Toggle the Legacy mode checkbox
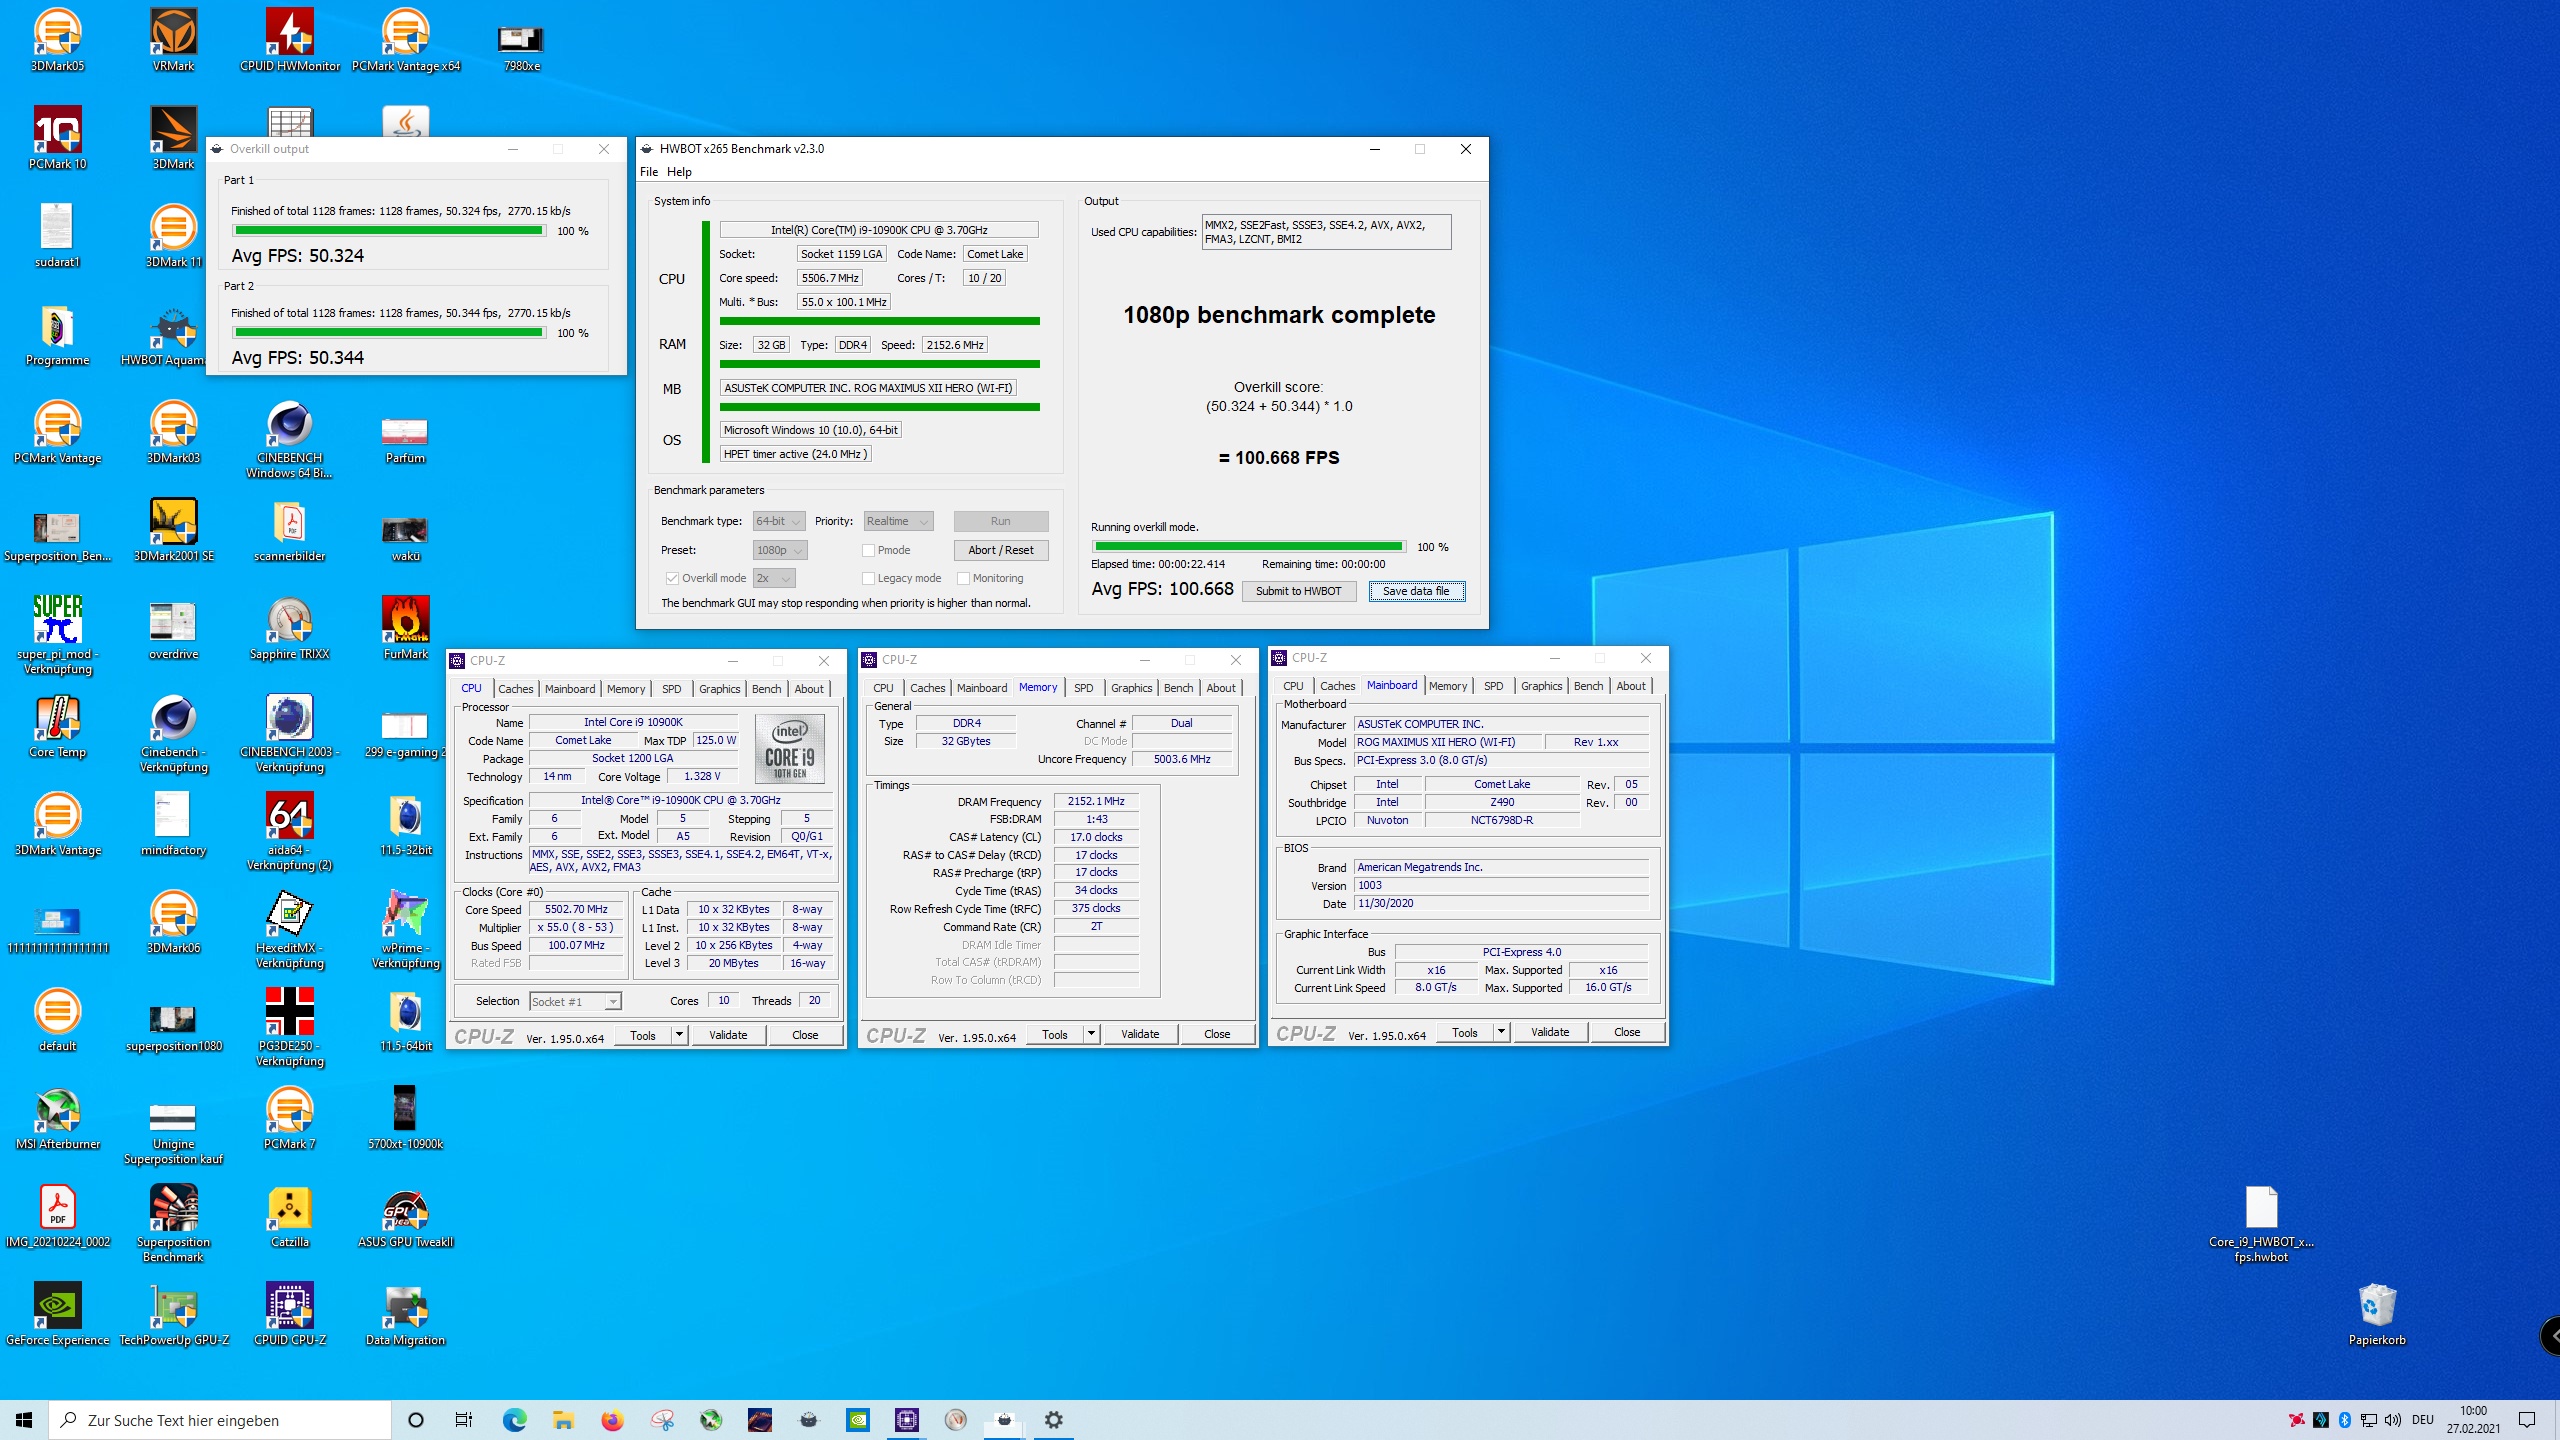 pyautogui.click(x=868, y=578)
